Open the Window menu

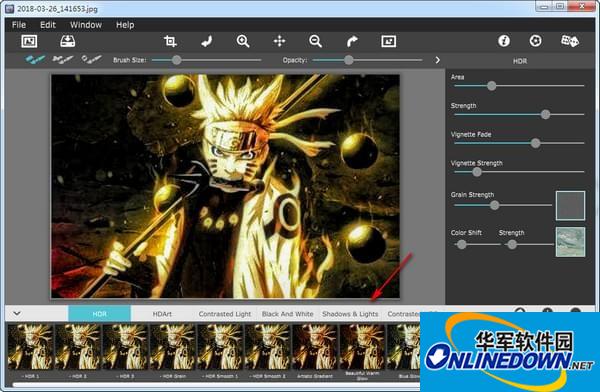(x=86, y=25)
